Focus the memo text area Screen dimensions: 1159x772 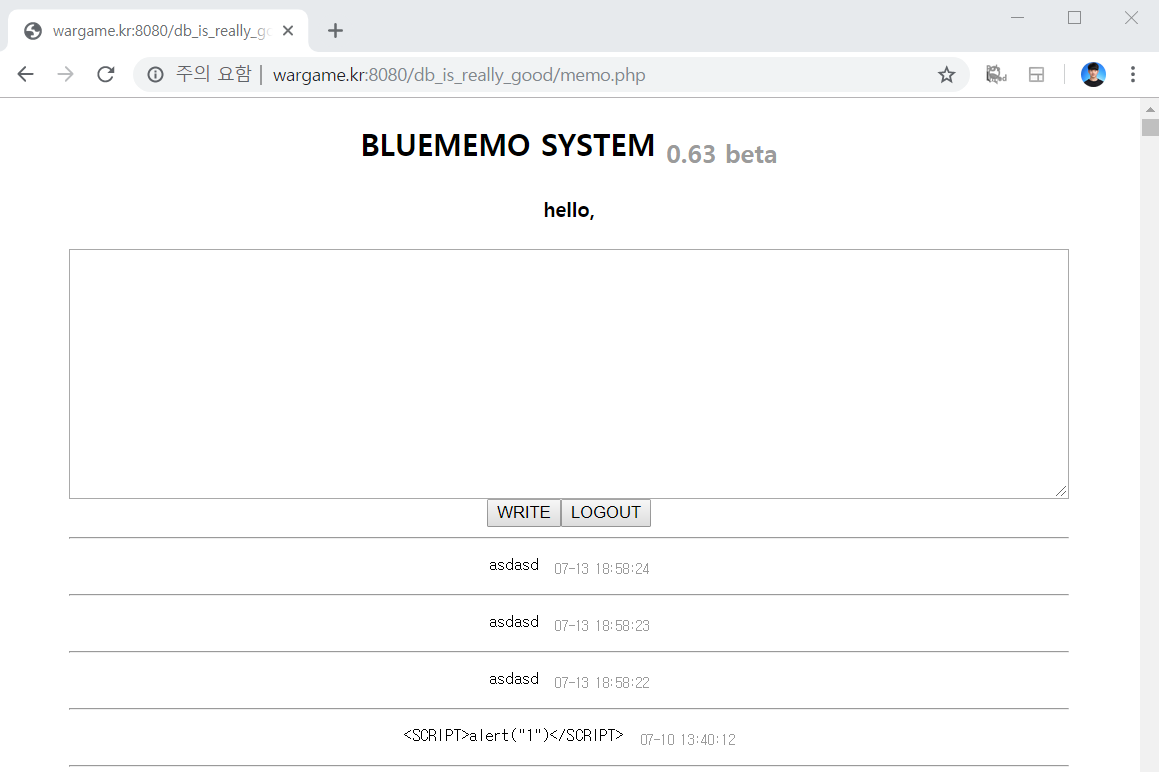(568, 373)
